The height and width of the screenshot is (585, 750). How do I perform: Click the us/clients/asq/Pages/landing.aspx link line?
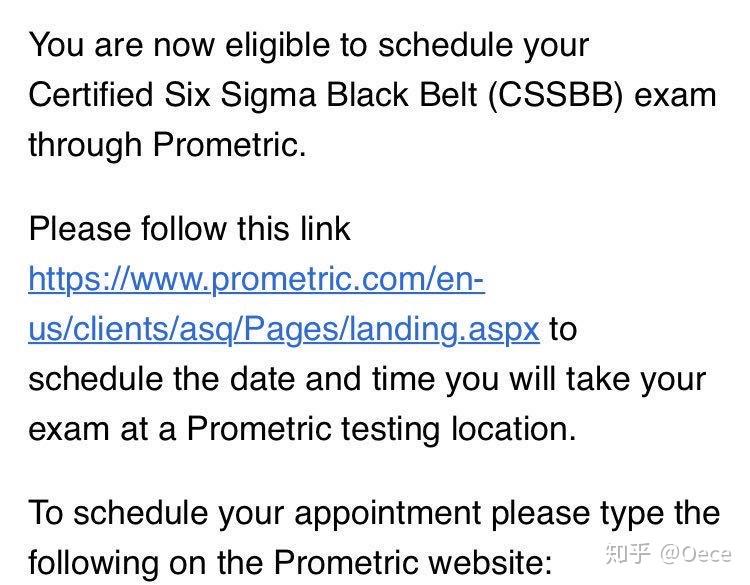point(283,329)
